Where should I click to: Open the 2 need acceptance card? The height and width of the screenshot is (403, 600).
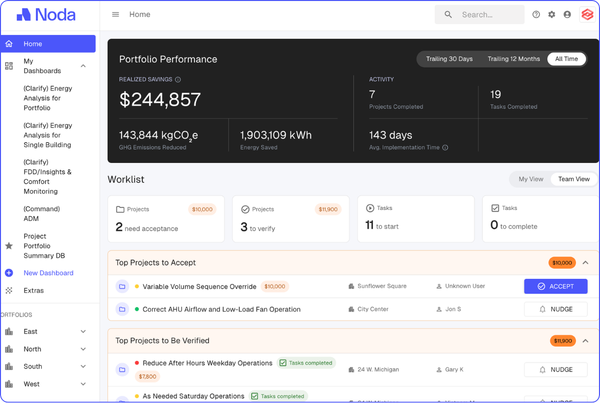pyautogui.click(x=166, y=219)
